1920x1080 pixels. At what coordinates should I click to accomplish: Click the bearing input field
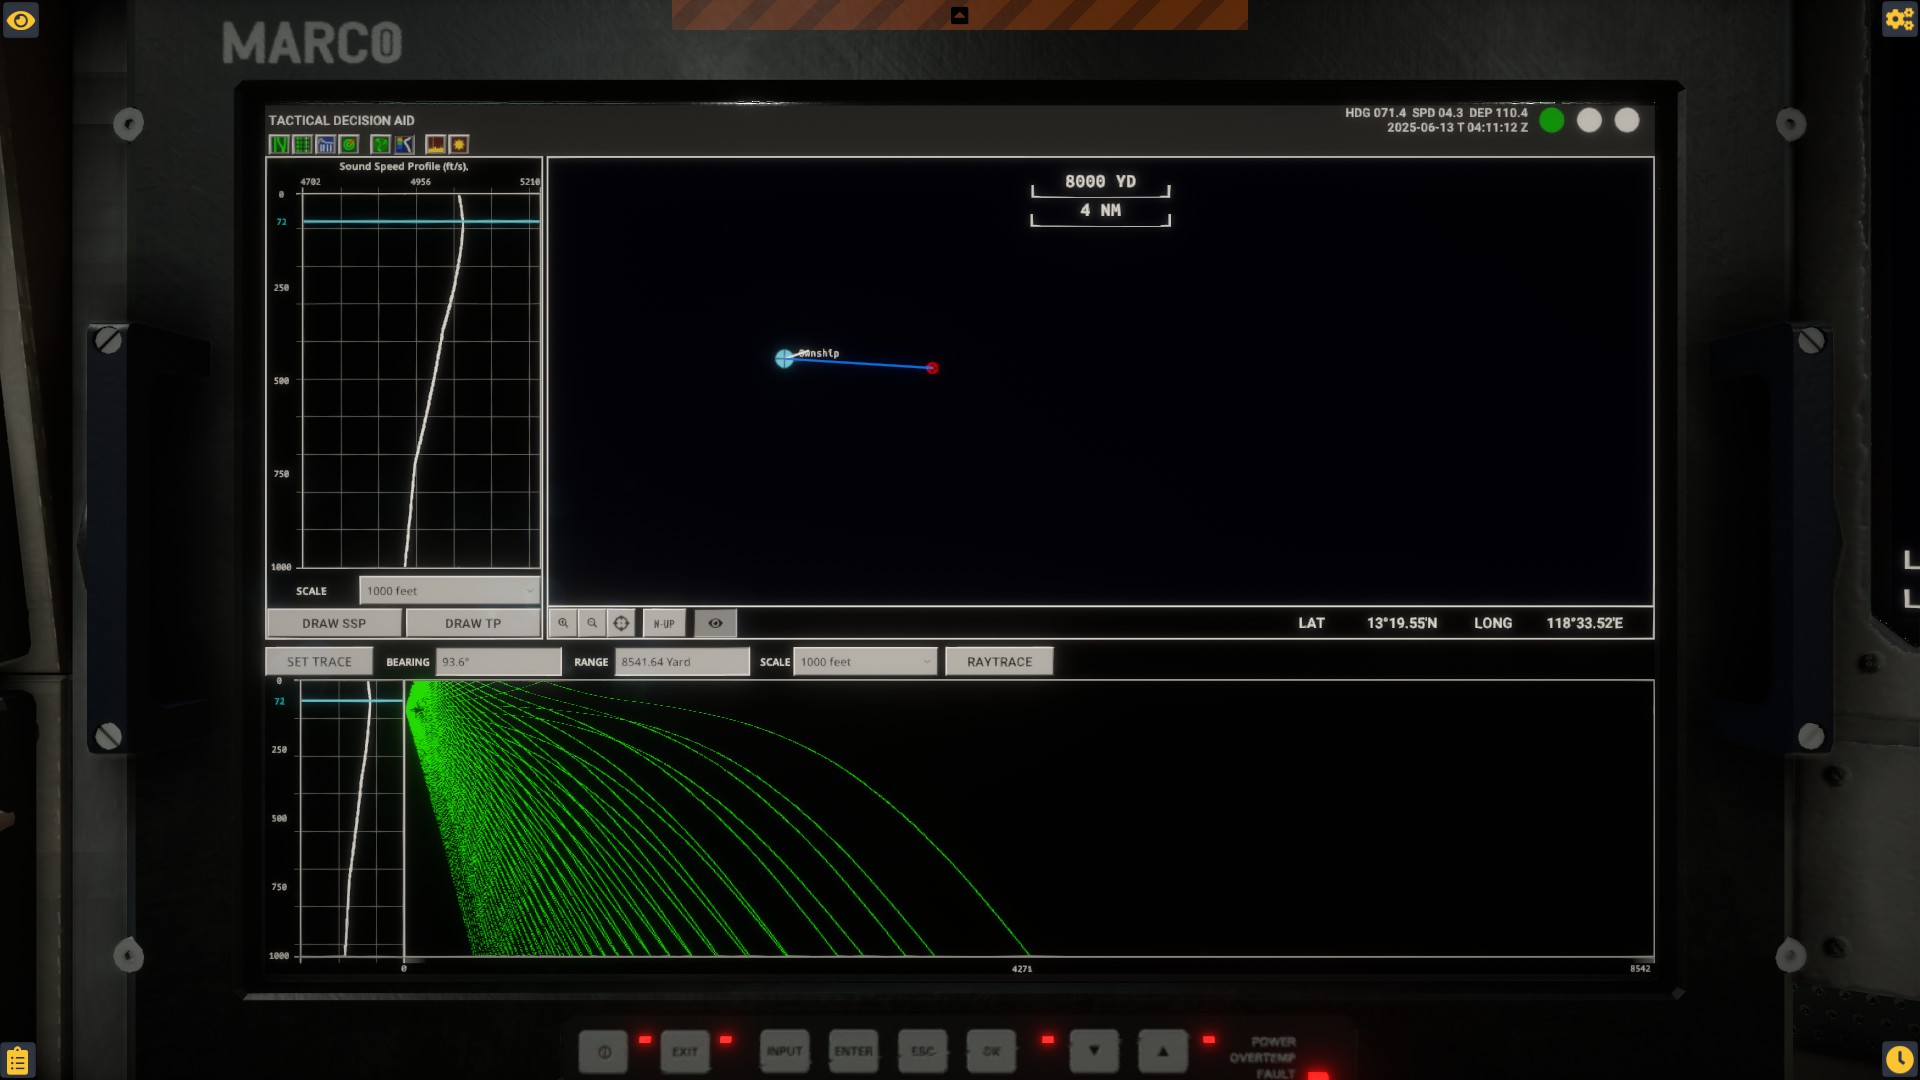click(498, 662)
